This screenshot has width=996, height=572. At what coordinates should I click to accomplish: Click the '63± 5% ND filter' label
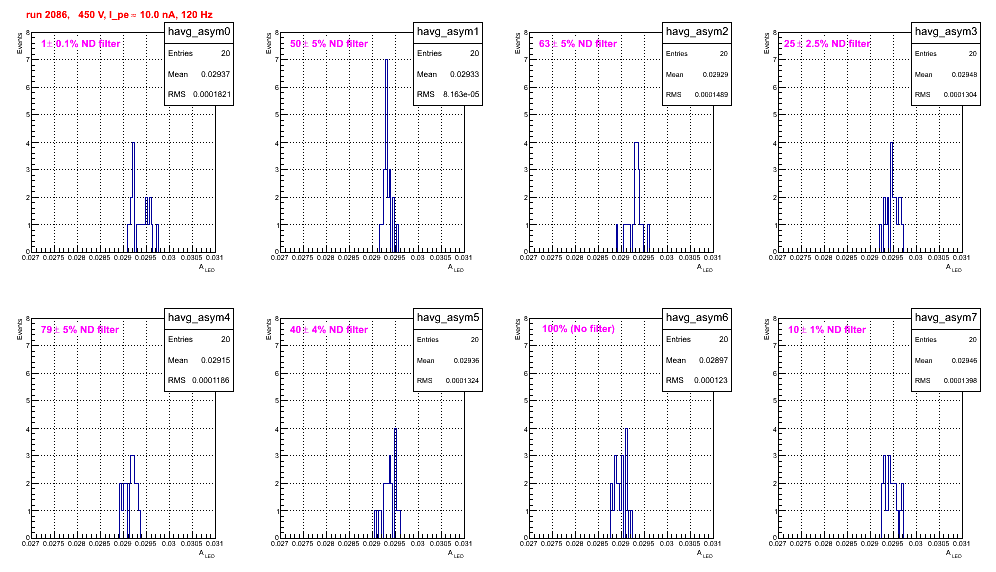578,44
